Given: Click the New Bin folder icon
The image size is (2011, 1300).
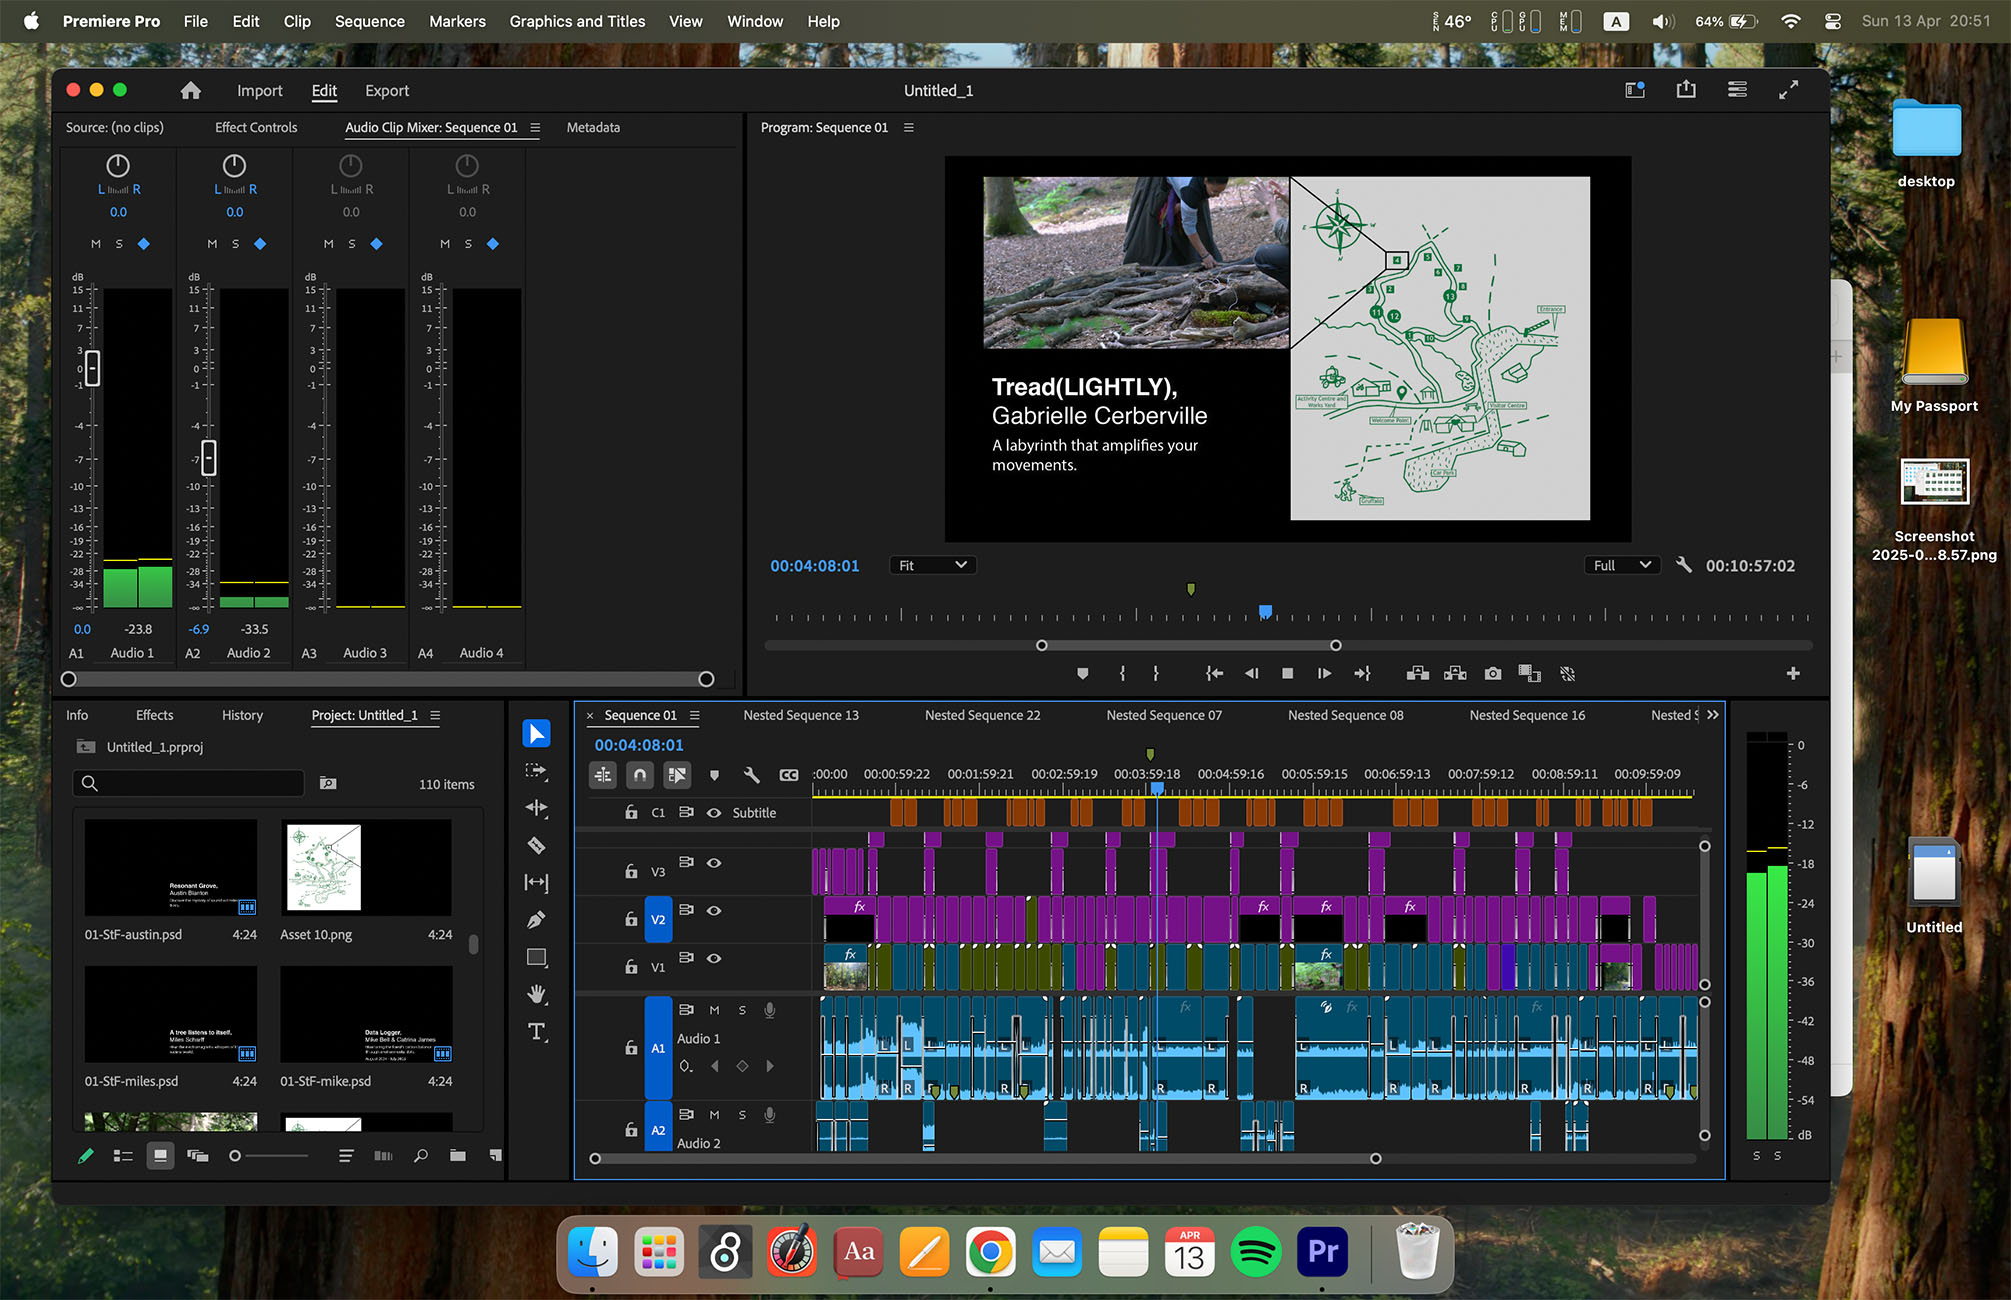Looking at the screenshot, I should [458, 1156].
